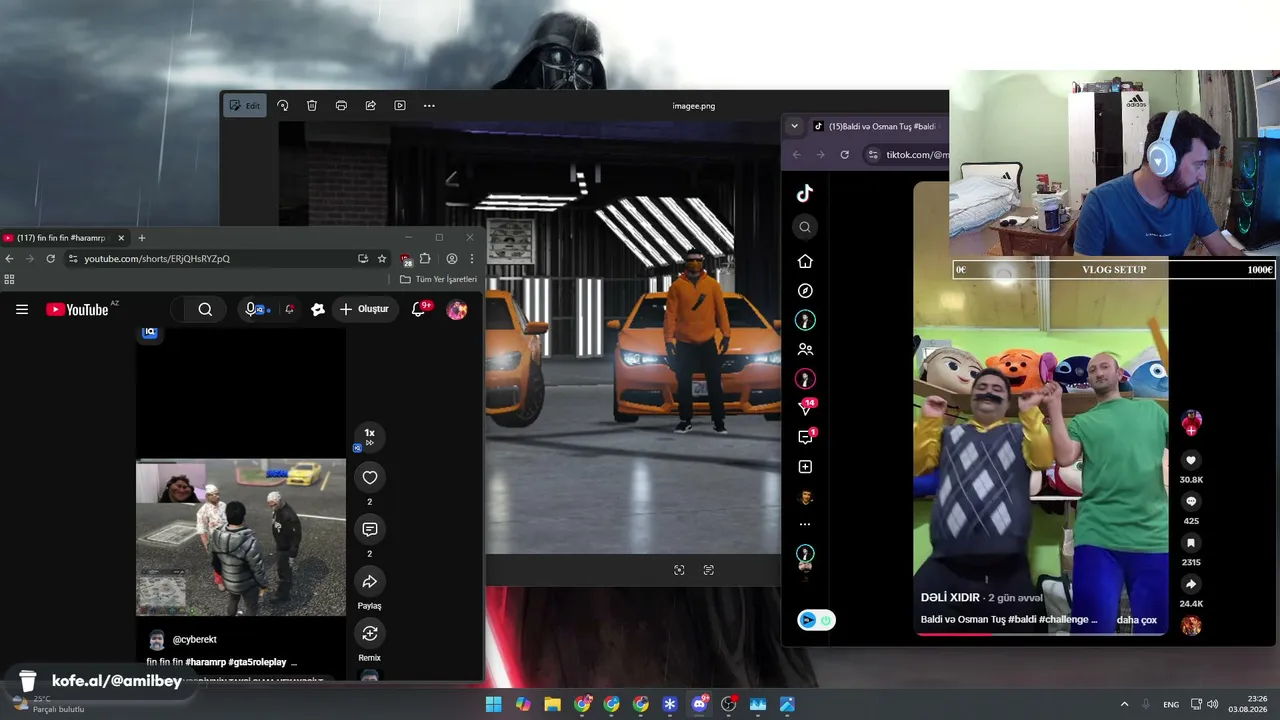This screenshot has height=720, width=1280.
Task: Delete imagee.png with the trash icon
Action: (312, 106)
